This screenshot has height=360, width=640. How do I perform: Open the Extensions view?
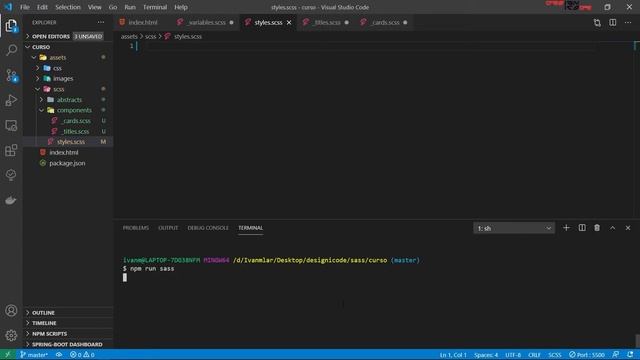[11, 150]
